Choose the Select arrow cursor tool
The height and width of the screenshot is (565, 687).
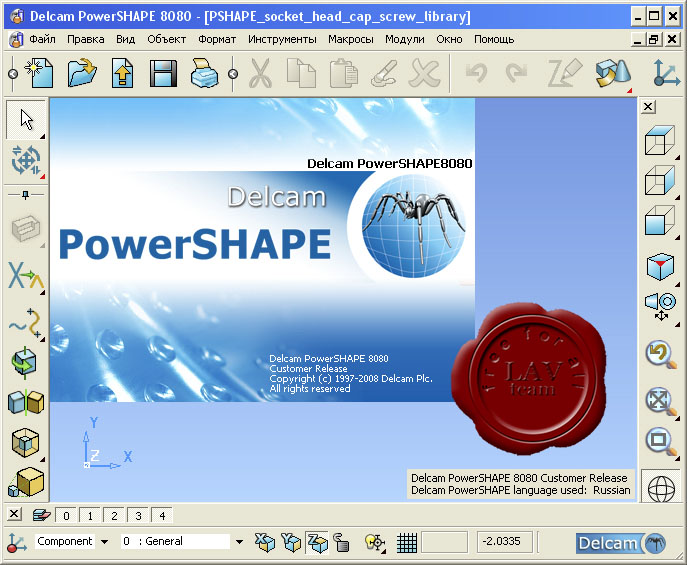pyautogui.click(x=26, y=120)
